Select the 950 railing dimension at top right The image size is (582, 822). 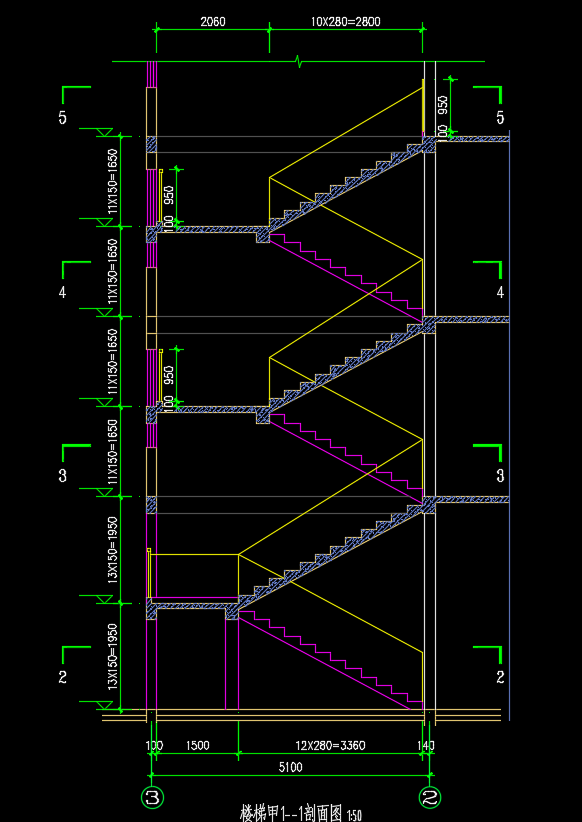pos(443,104)
